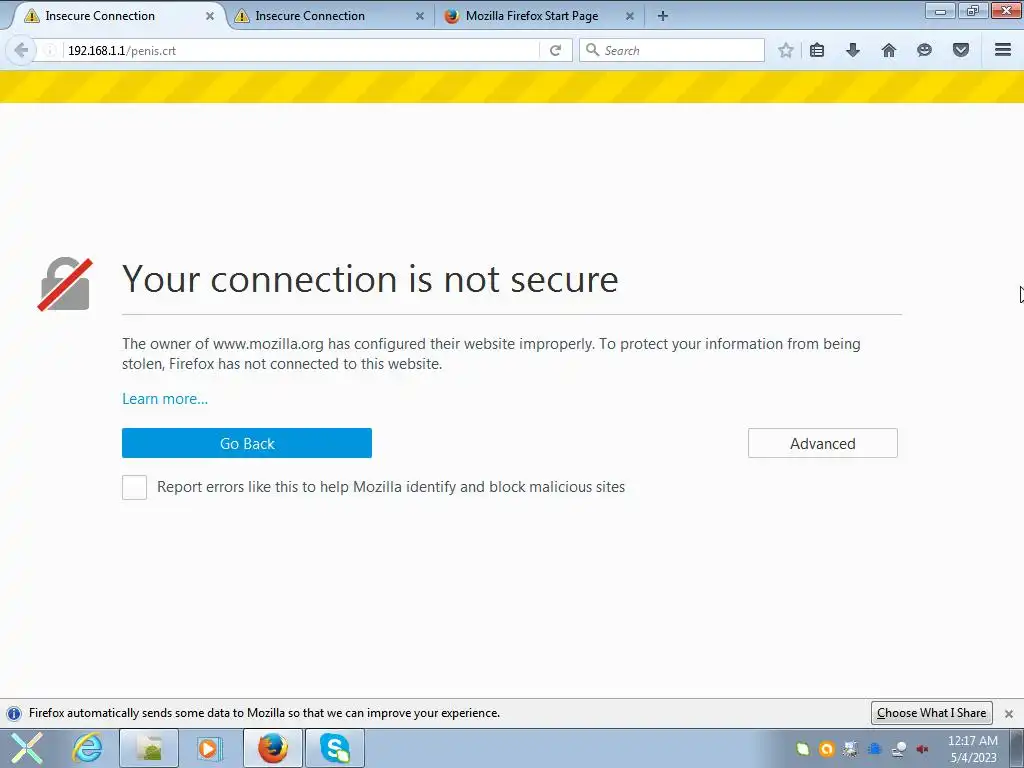Screen dimensions: 1024x768
Task: Go back using the browser back arrow
Action: tap(21, 50)
